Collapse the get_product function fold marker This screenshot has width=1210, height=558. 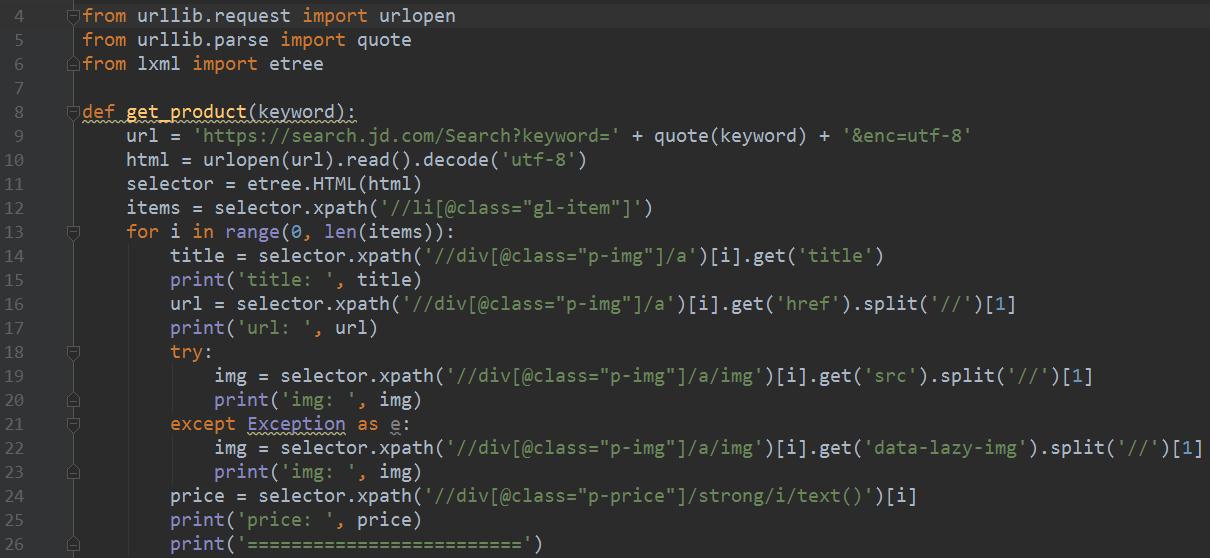72,112
